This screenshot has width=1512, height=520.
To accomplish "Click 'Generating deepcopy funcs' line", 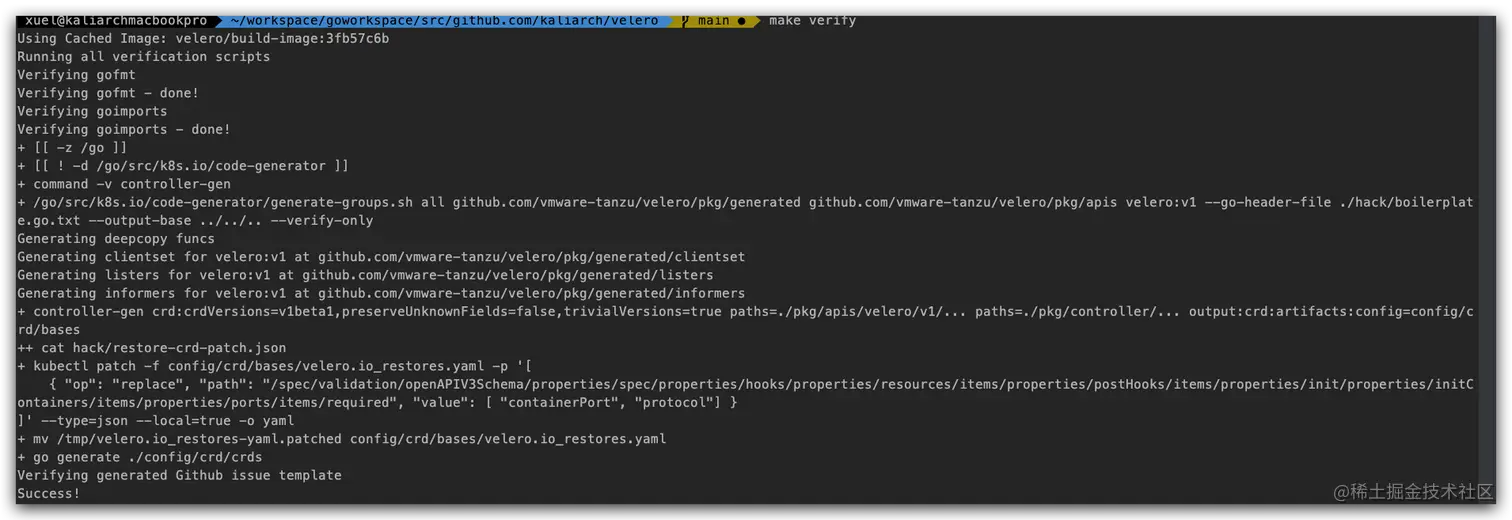I will click(x=116, y=238).
